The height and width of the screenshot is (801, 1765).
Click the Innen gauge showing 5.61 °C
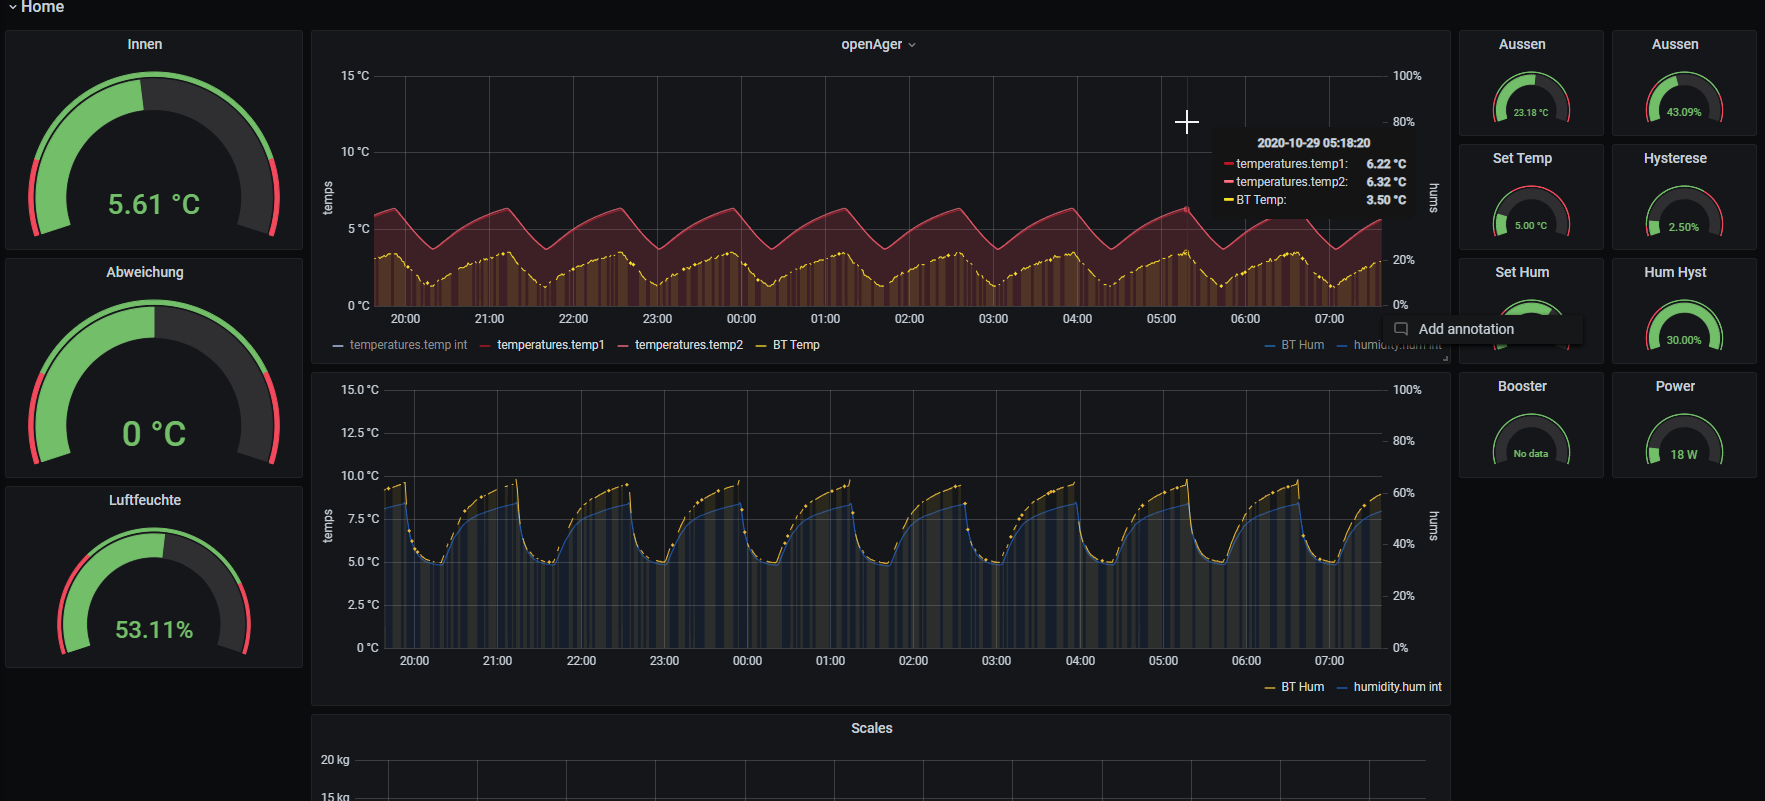(154, 160)
